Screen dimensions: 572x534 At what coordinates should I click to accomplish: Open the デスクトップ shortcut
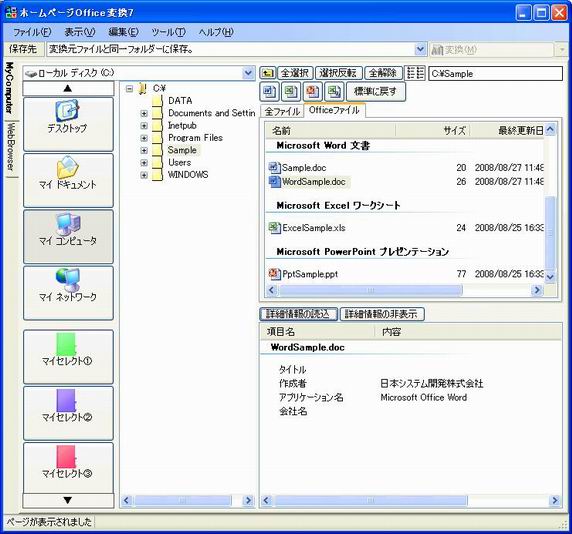point(68,124)
